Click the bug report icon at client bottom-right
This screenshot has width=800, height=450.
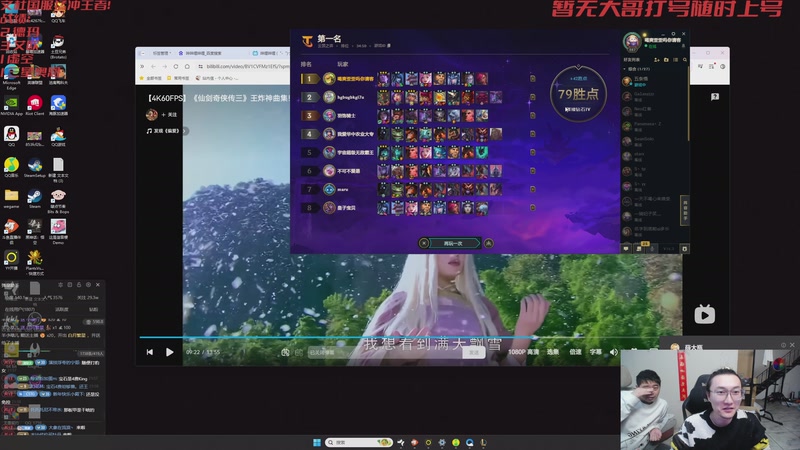coord(685,248)
